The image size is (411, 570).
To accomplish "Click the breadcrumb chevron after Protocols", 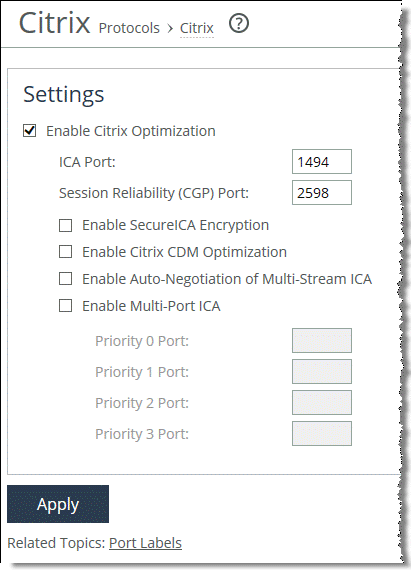I will point(170,28).
